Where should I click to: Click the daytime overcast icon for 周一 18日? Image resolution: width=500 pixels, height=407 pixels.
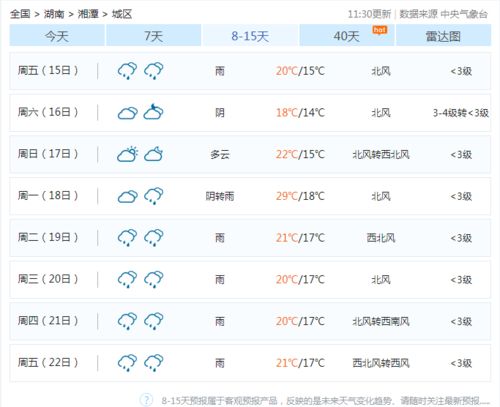[127, 196]
